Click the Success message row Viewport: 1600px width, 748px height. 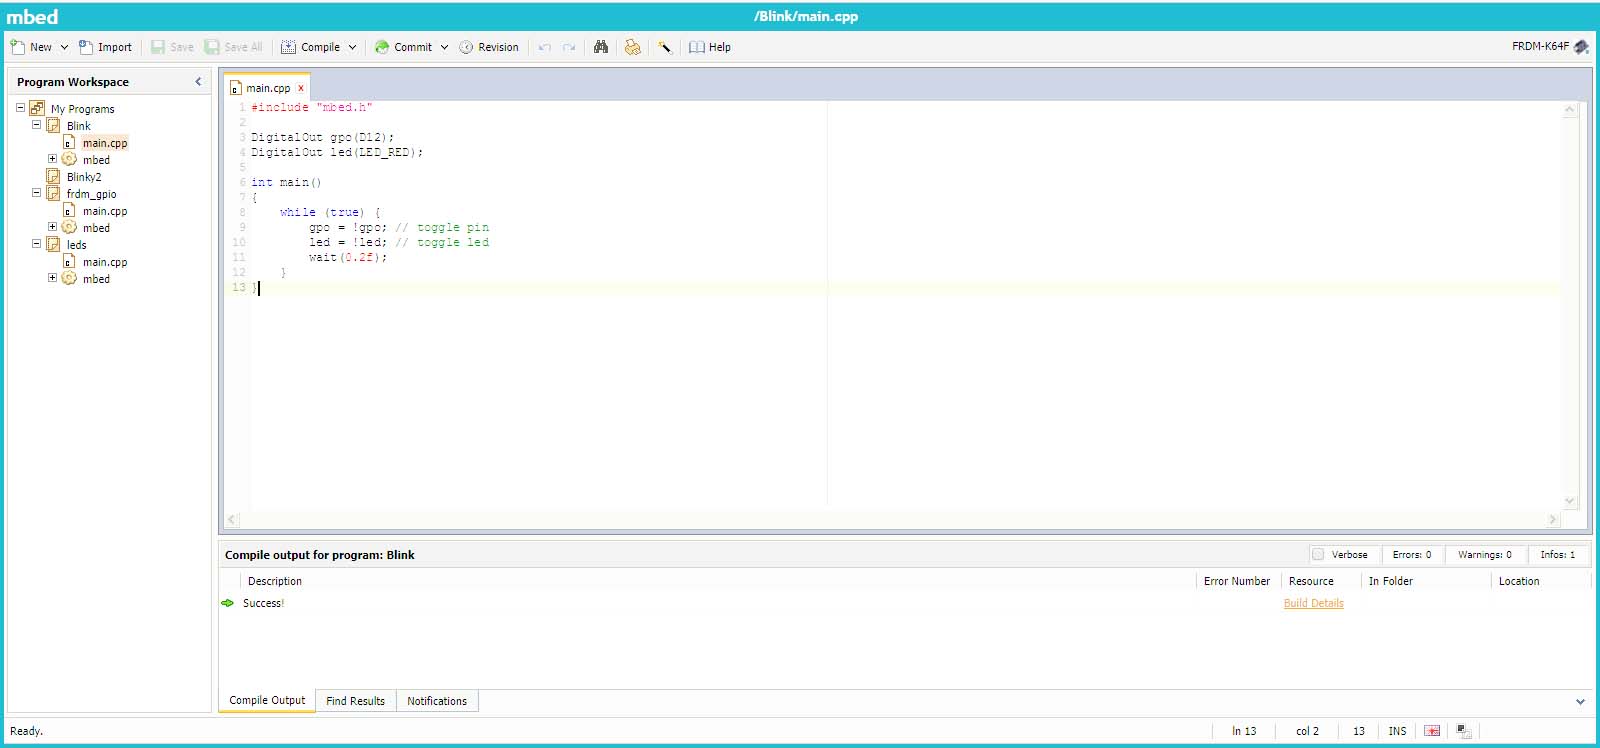coord(905,603)
